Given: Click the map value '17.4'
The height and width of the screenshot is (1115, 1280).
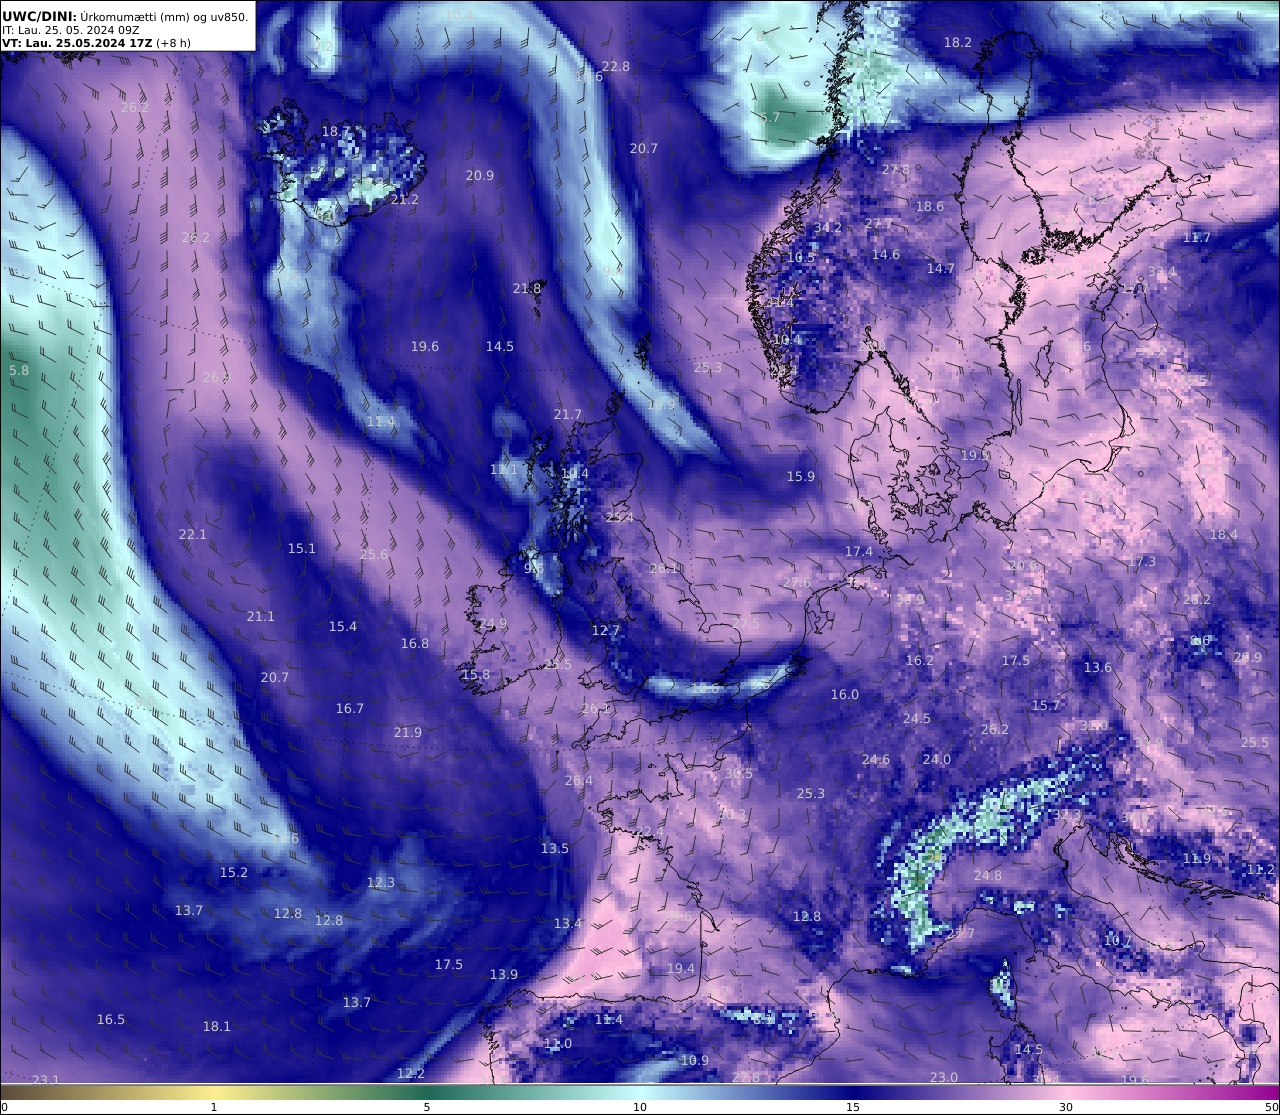Looking at the screenshot, I should (859, 551).
